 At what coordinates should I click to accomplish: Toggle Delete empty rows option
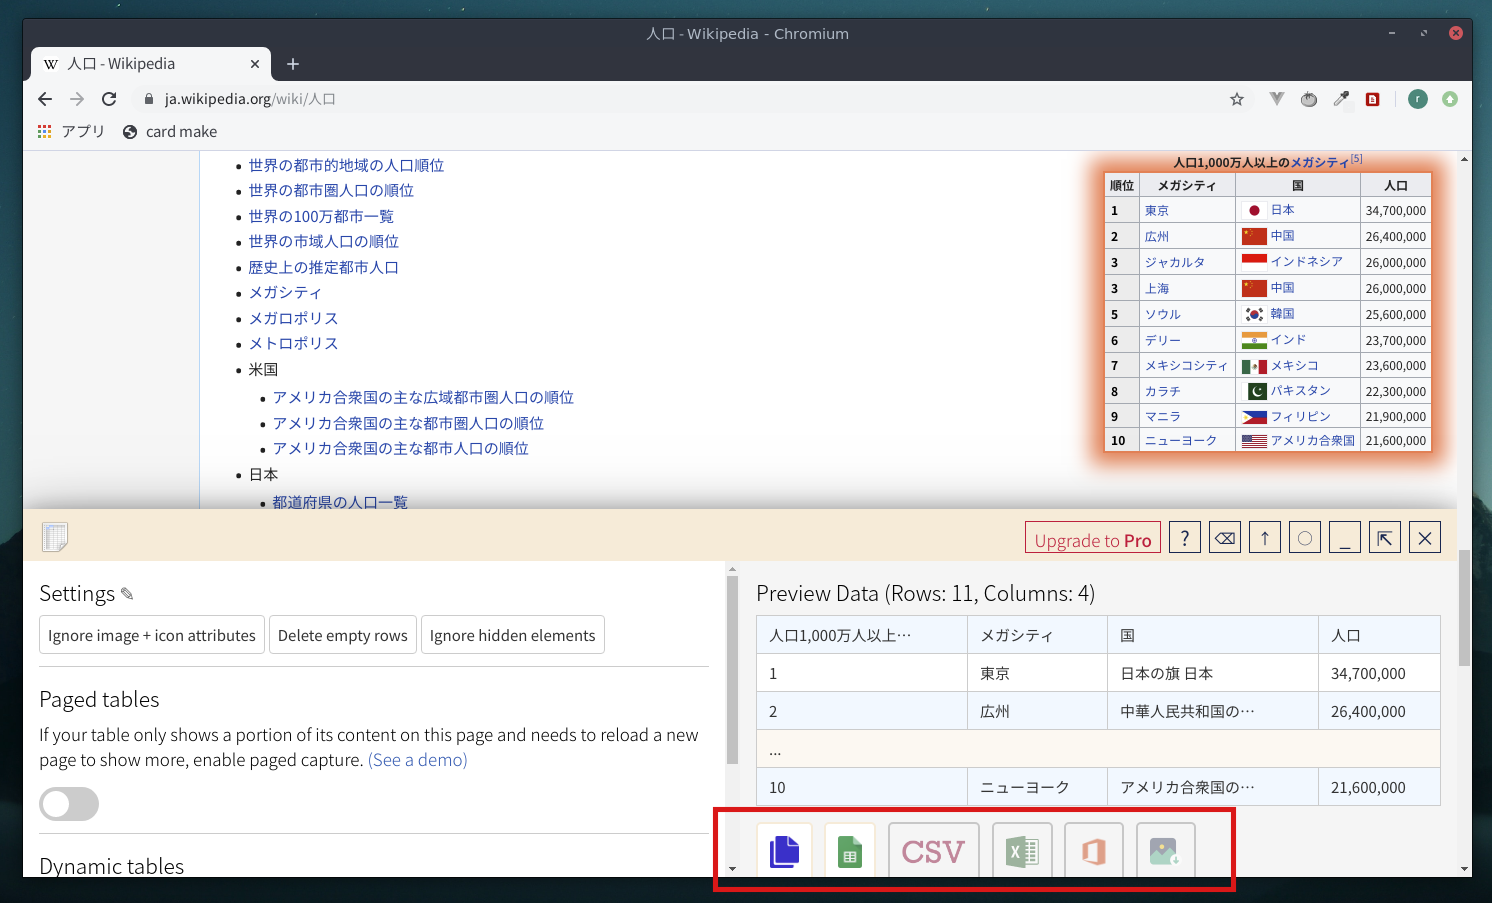coord(343,635)
